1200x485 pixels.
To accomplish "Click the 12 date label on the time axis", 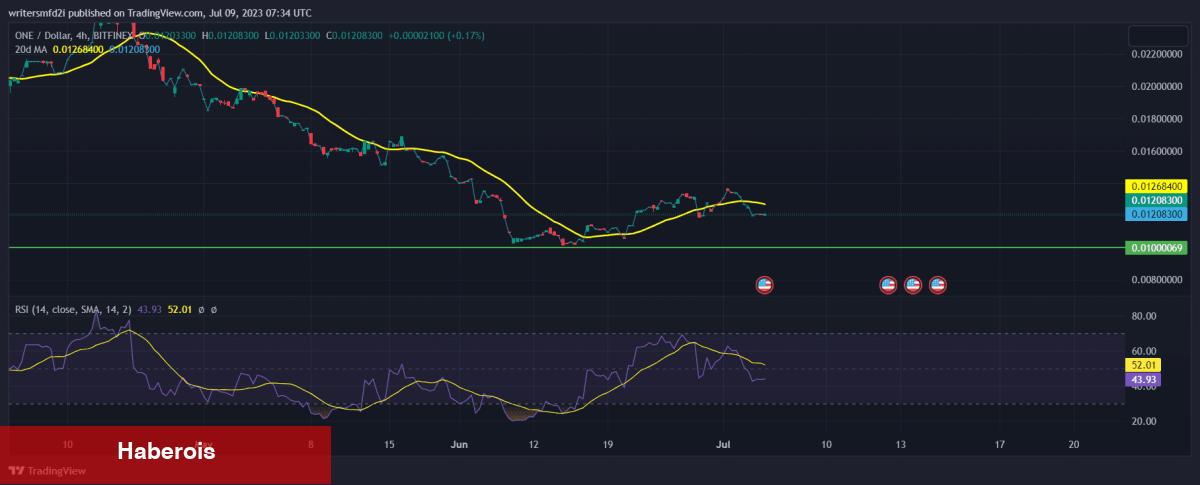I will (x=534, y=443).
